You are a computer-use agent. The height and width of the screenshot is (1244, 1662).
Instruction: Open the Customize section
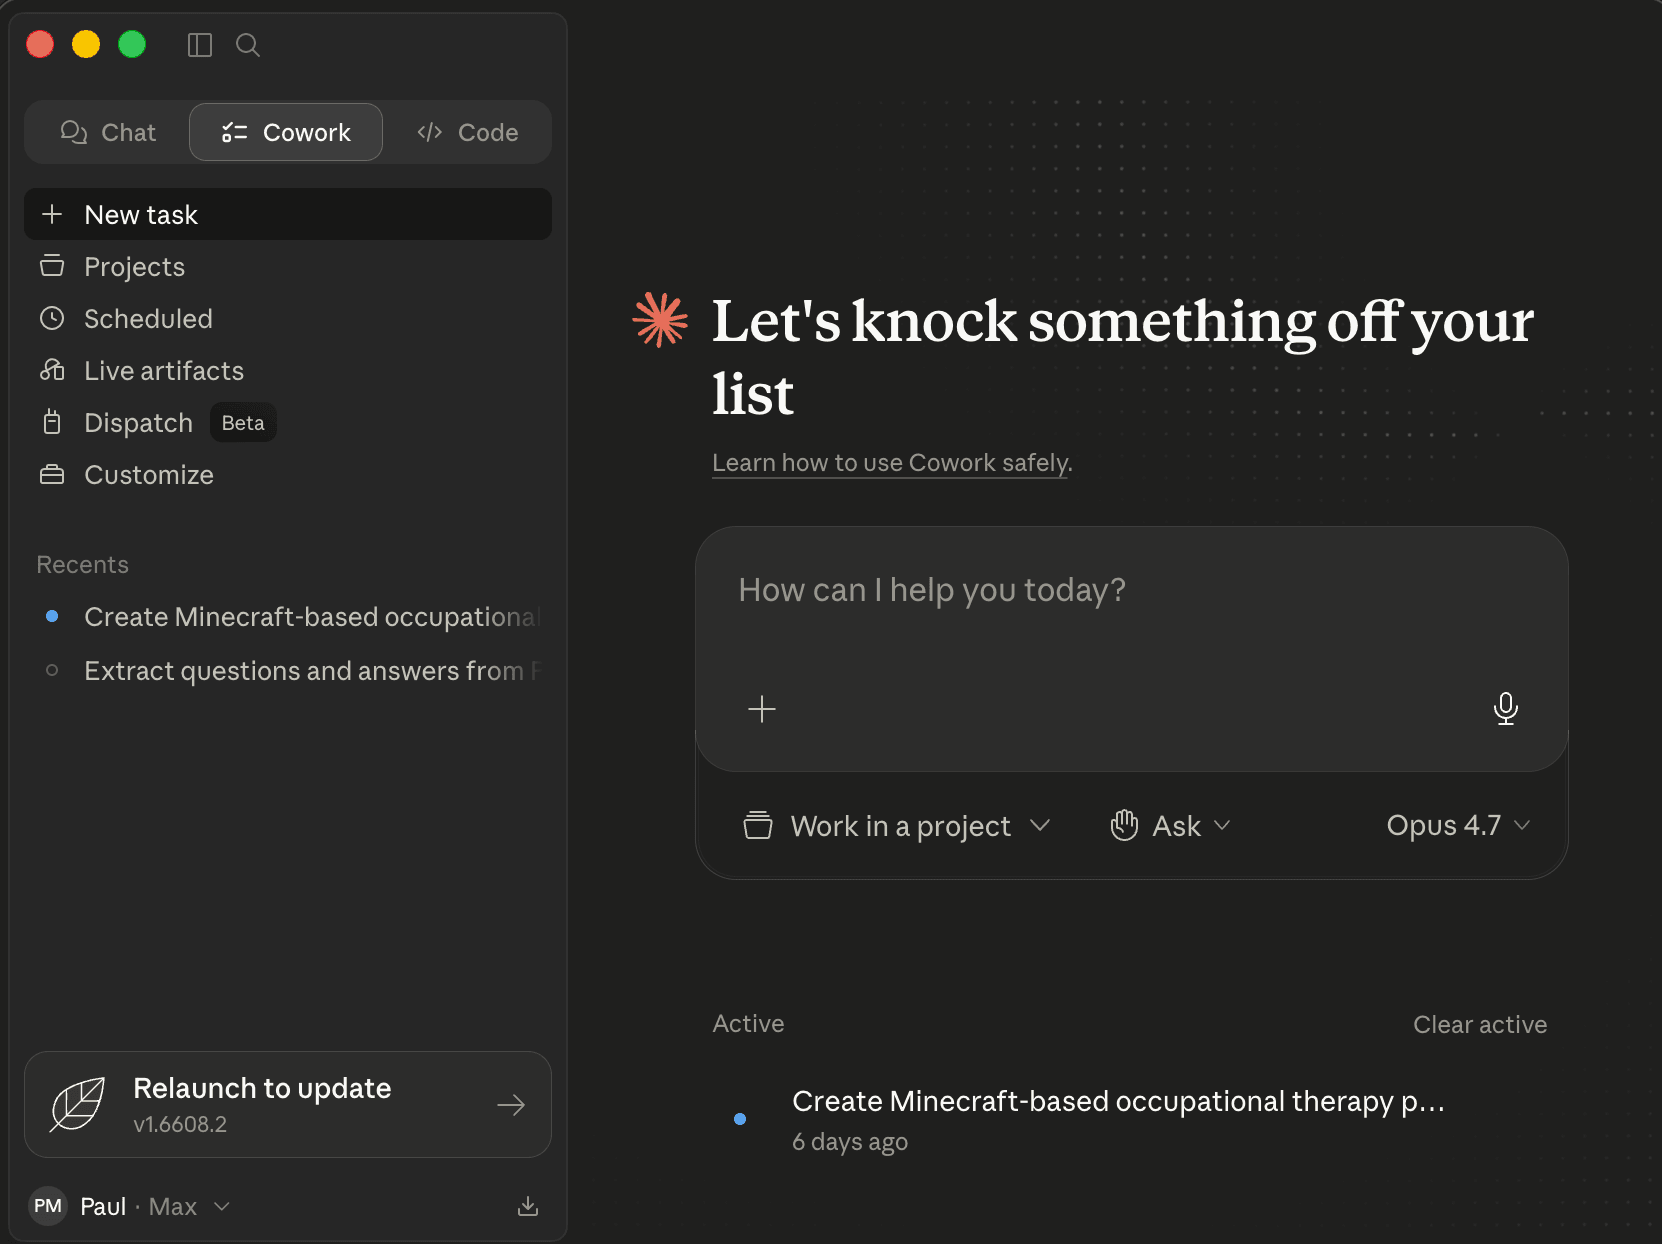[x=288, y=474]
